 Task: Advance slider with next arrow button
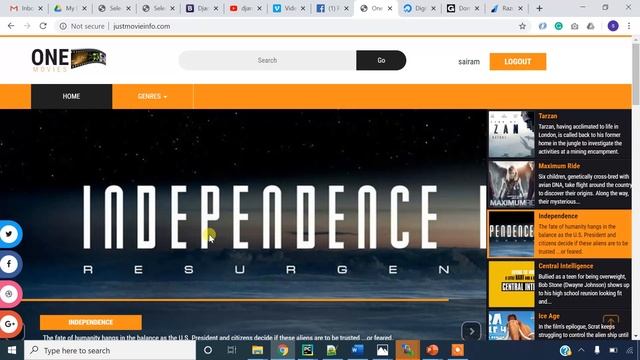click(471, 331)
